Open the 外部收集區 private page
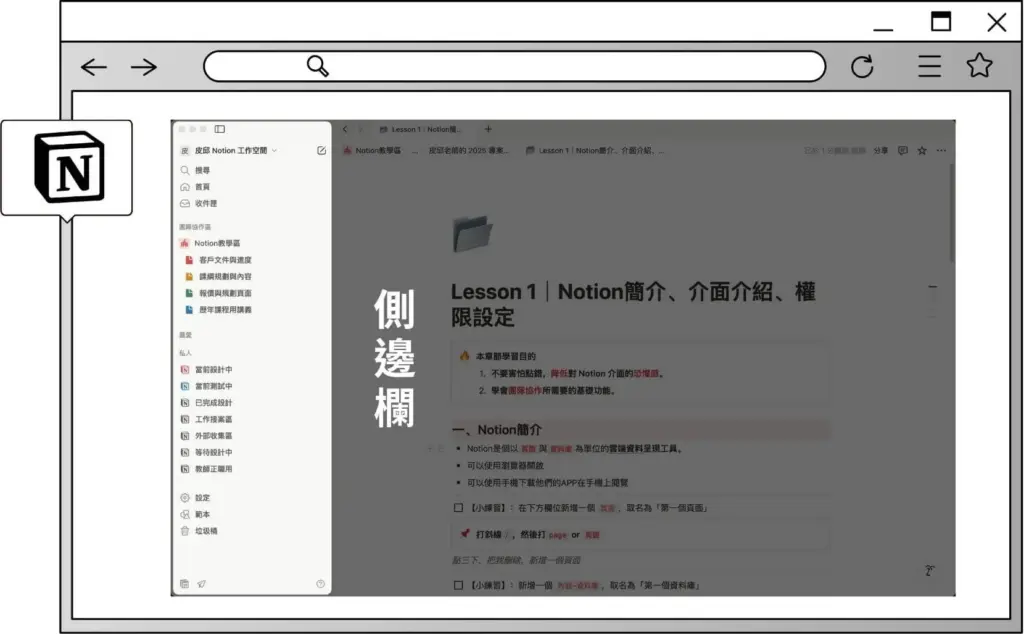This screenshot has width=1024, height=634. [x=206, y=436]
